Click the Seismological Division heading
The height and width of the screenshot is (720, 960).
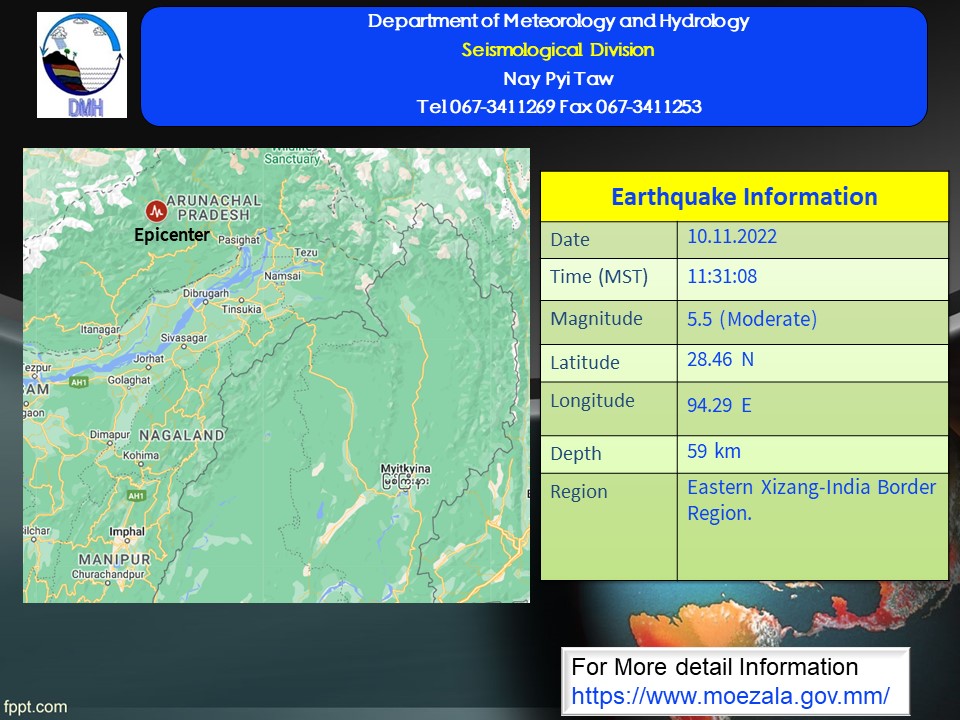pos(557,50)
